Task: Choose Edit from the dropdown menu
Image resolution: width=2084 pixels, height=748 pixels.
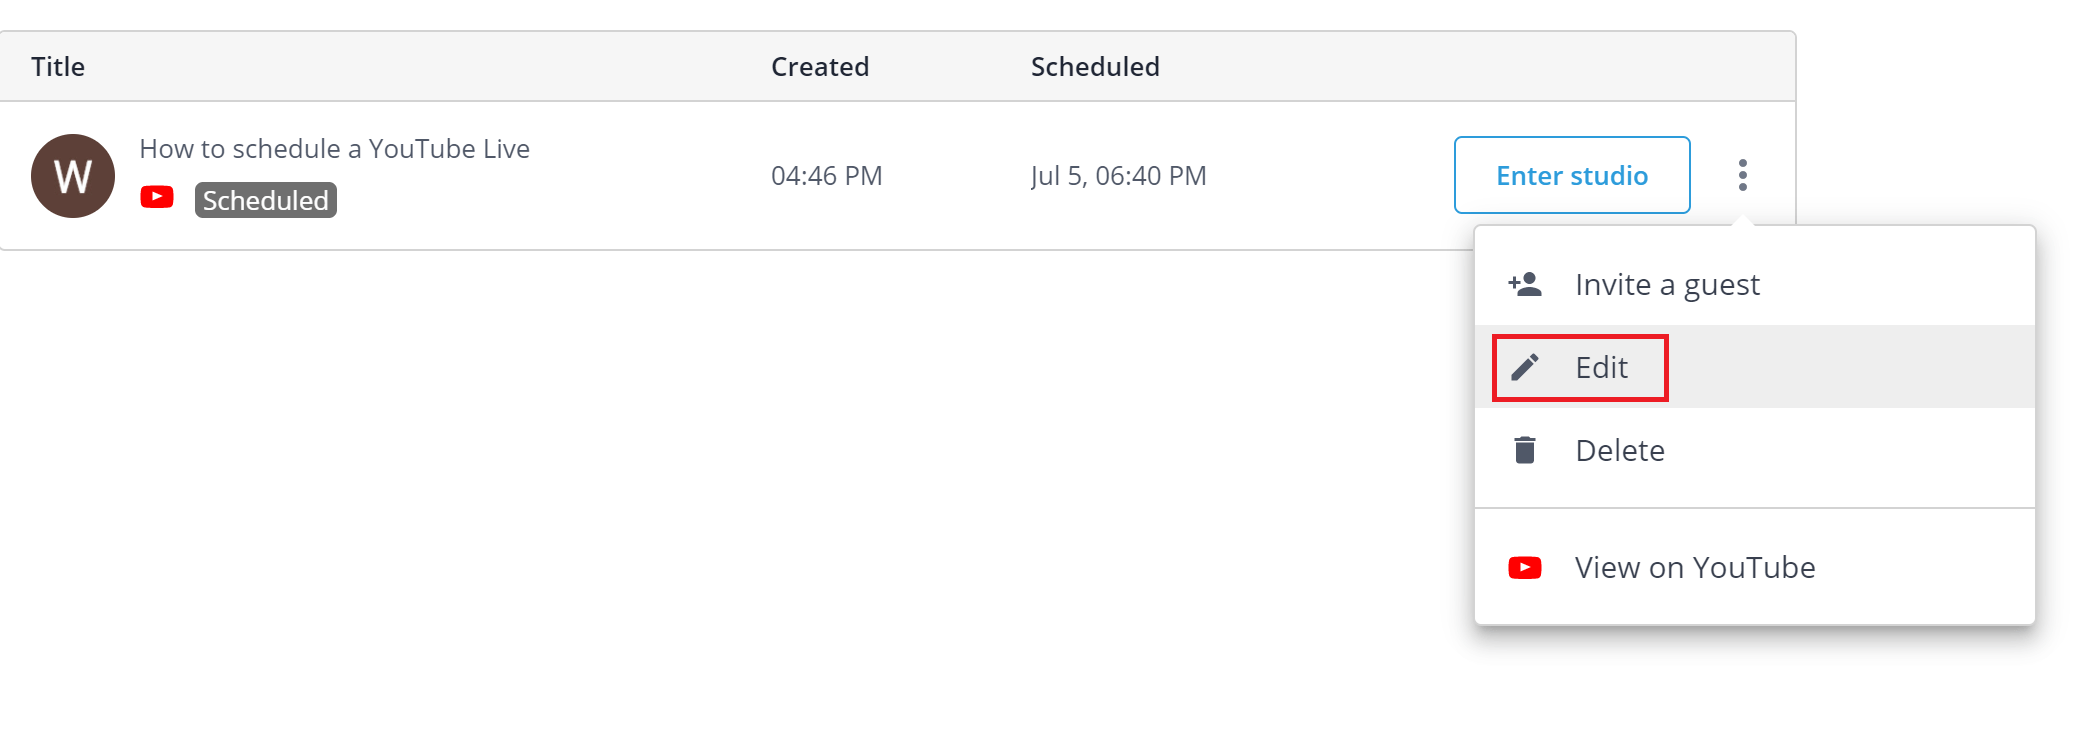Action: (1601, 367)
